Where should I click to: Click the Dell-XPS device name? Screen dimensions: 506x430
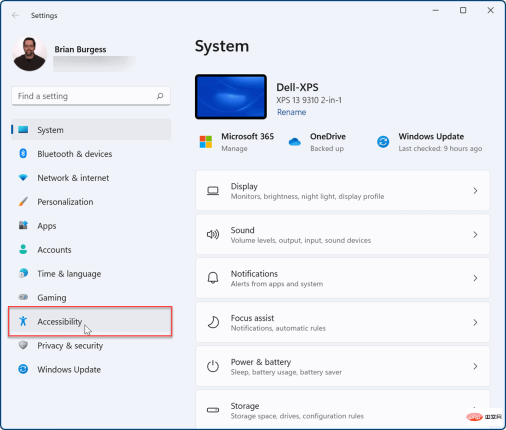tap(297, 87)
